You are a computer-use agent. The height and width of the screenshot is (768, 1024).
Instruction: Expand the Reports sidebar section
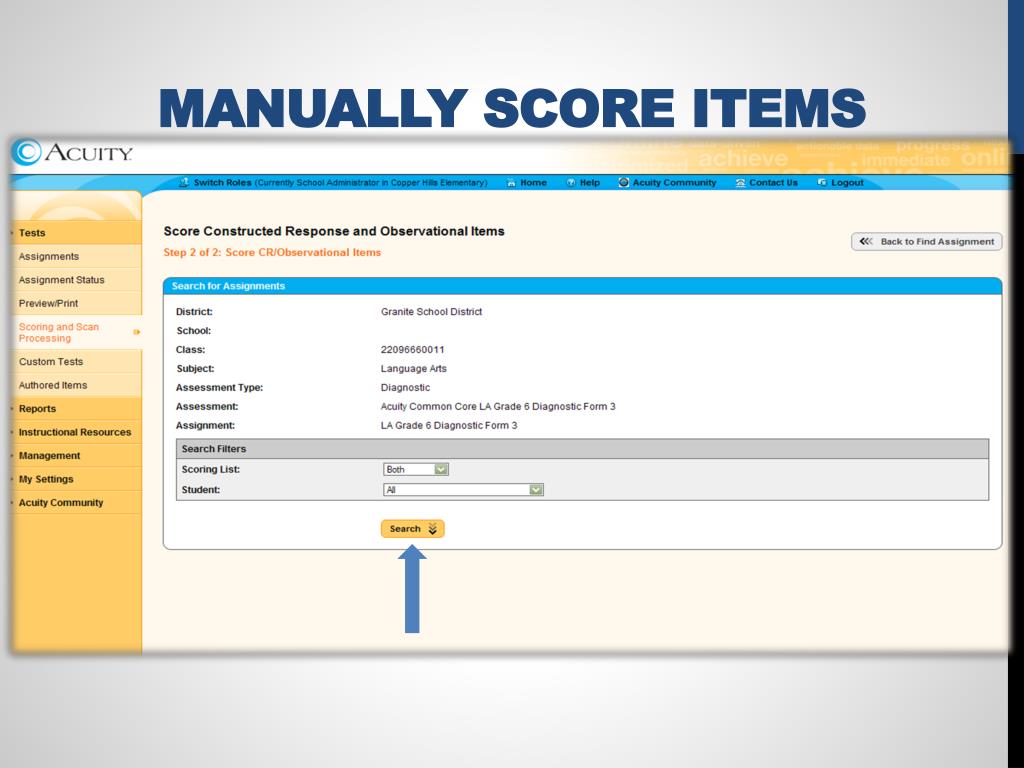76,409
